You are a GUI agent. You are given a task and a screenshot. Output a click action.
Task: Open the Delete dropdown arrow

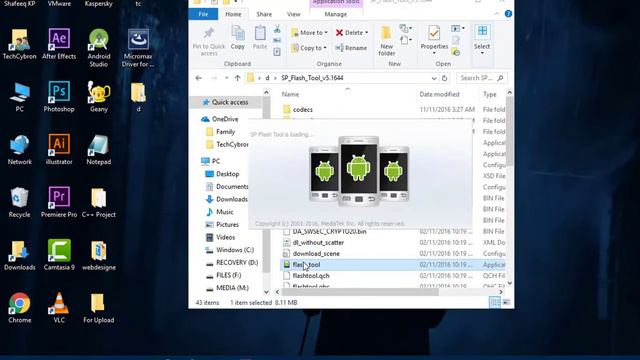pyautogui.click(x=367, y=33)
